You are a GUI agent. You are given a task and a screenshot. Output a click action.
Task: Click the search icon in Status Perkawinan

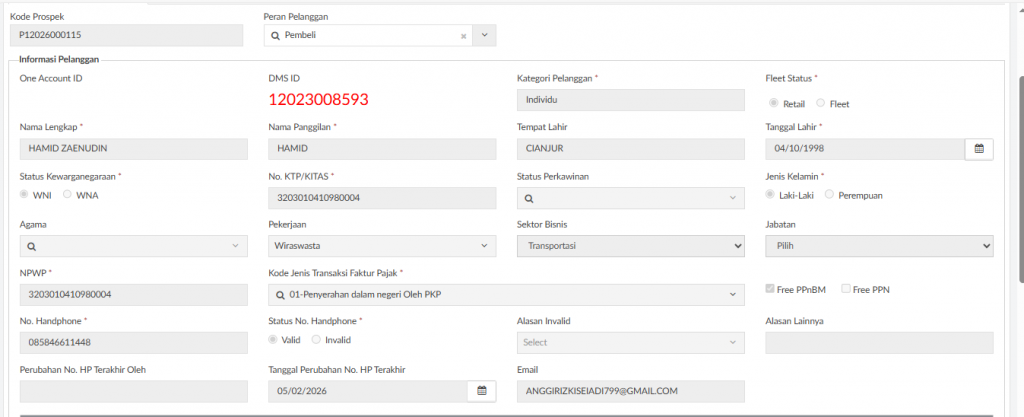(x=528, y=198)
